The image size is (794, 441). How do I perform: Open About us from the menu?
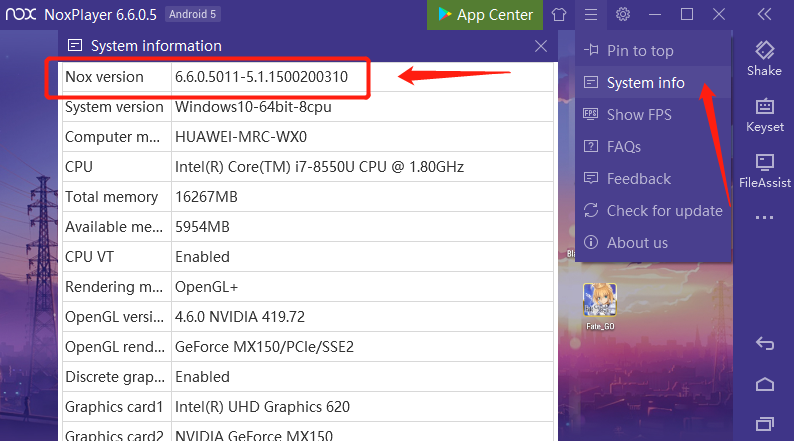tap(653, 243)
